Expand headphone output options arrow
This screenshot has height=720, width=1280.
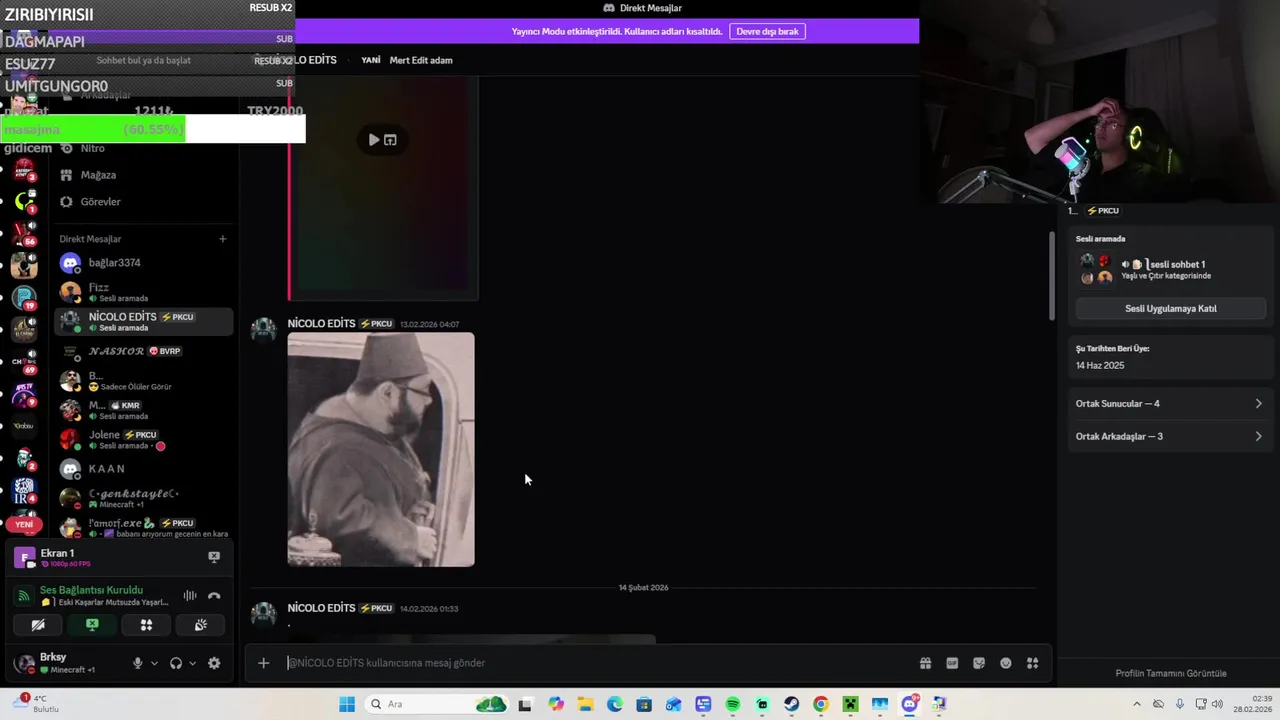coord(192,663)
